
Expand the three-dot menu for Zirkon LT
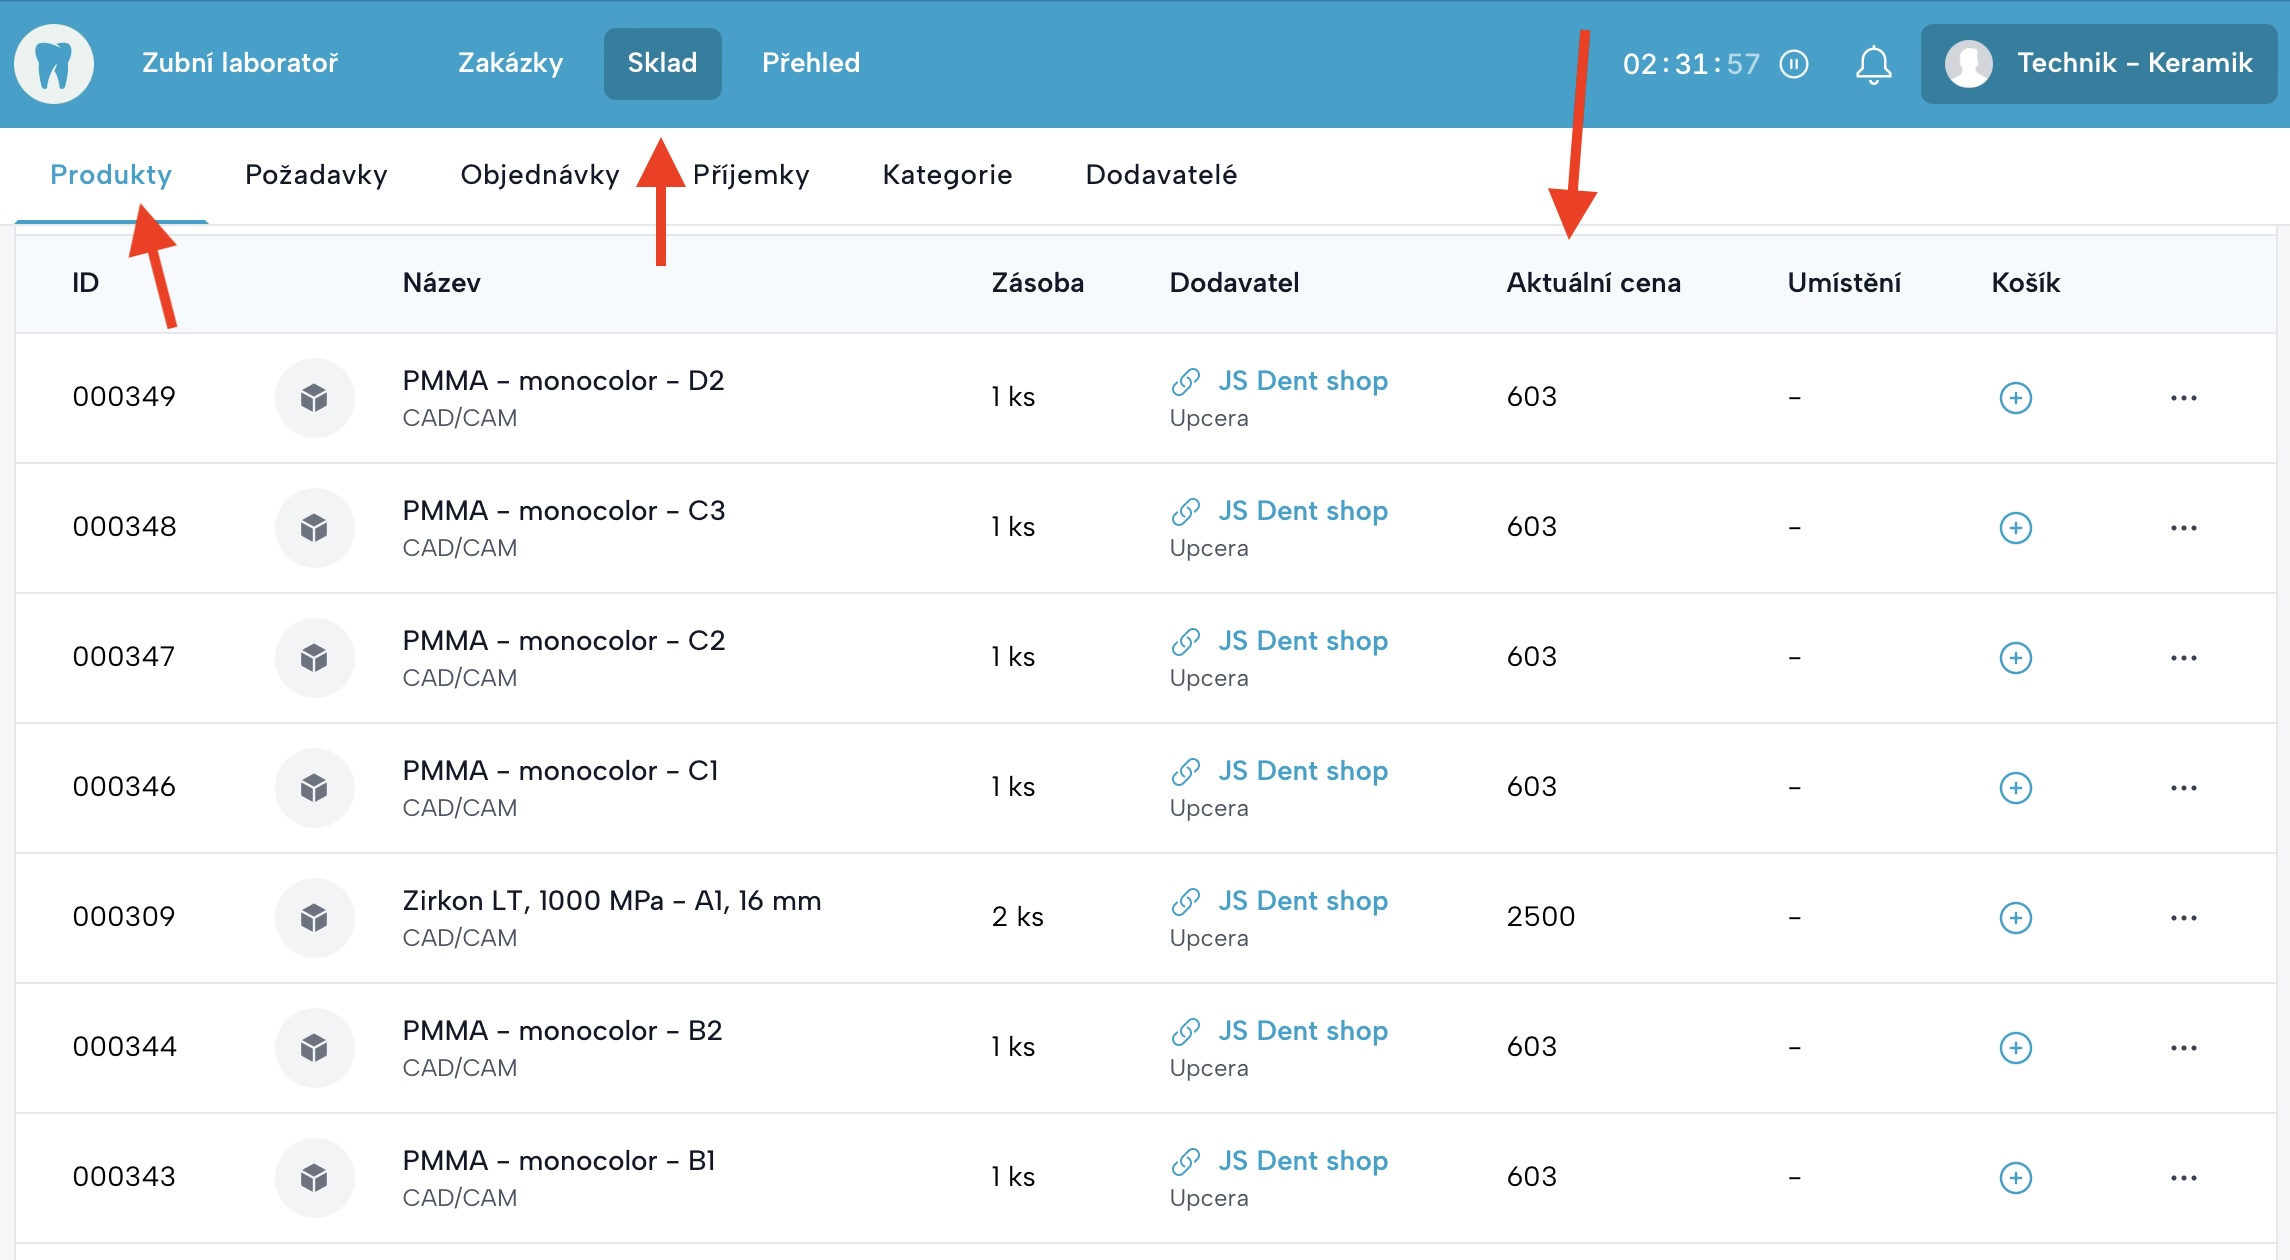click(x=2183, y=918)
